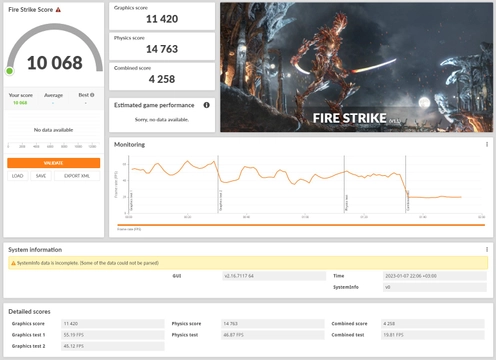Click the Physics score 14 763 tile

point(162,46)
